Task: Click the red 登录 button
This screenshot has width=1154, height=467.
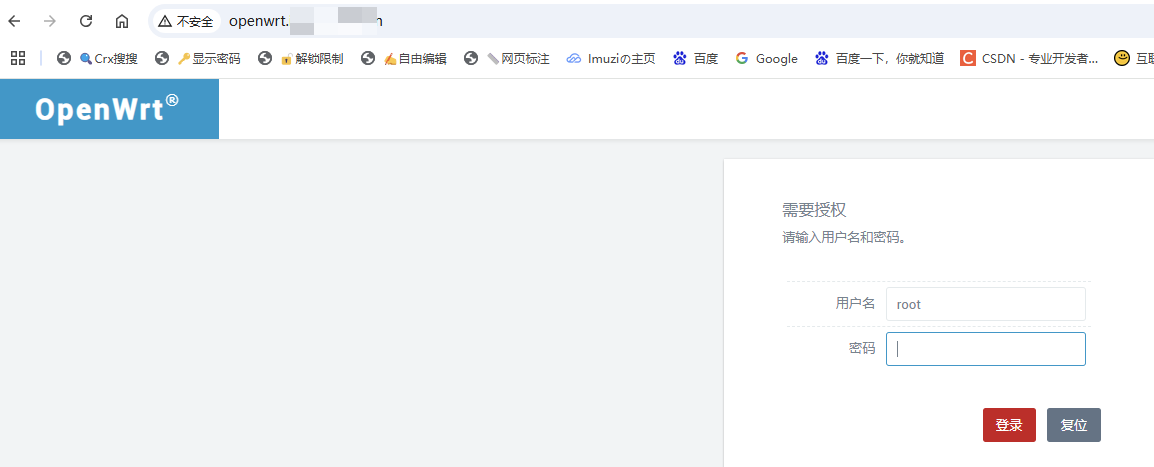Action: pyautogui.click(x=1009, y=425)
